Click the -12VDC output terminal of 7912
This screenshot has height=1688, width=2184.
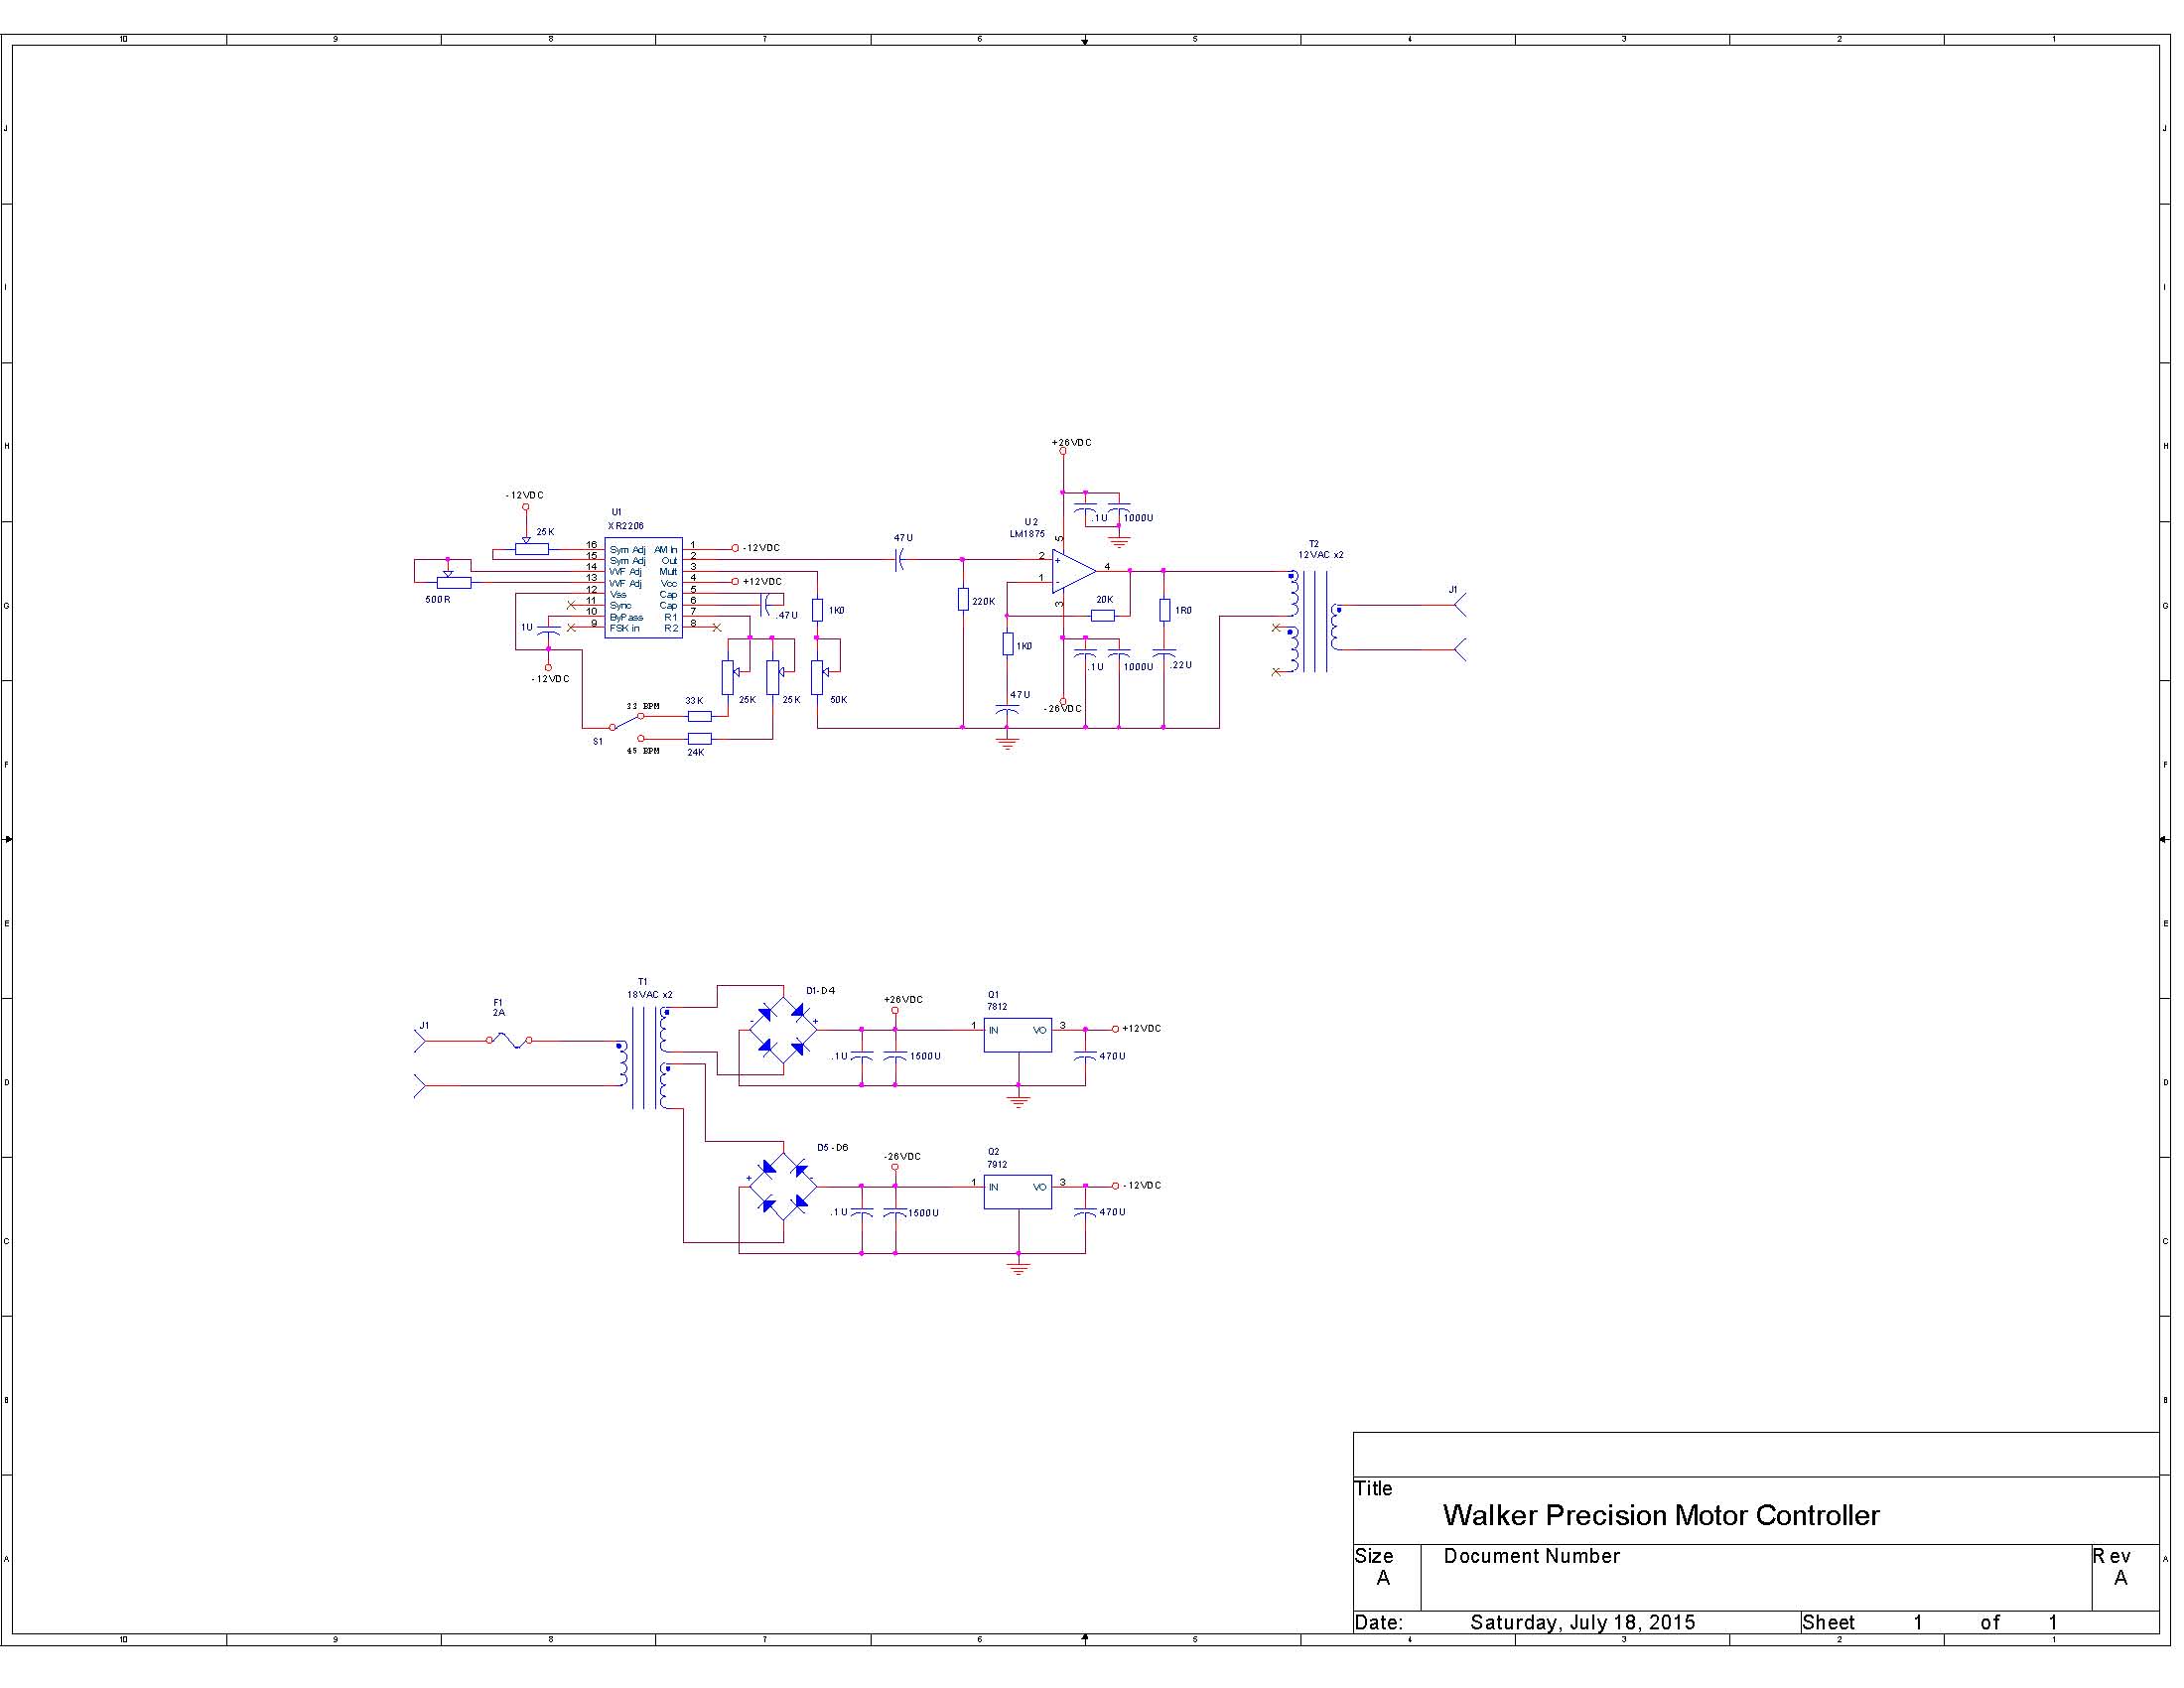pyautogui.click(x=1115, y=1186)
